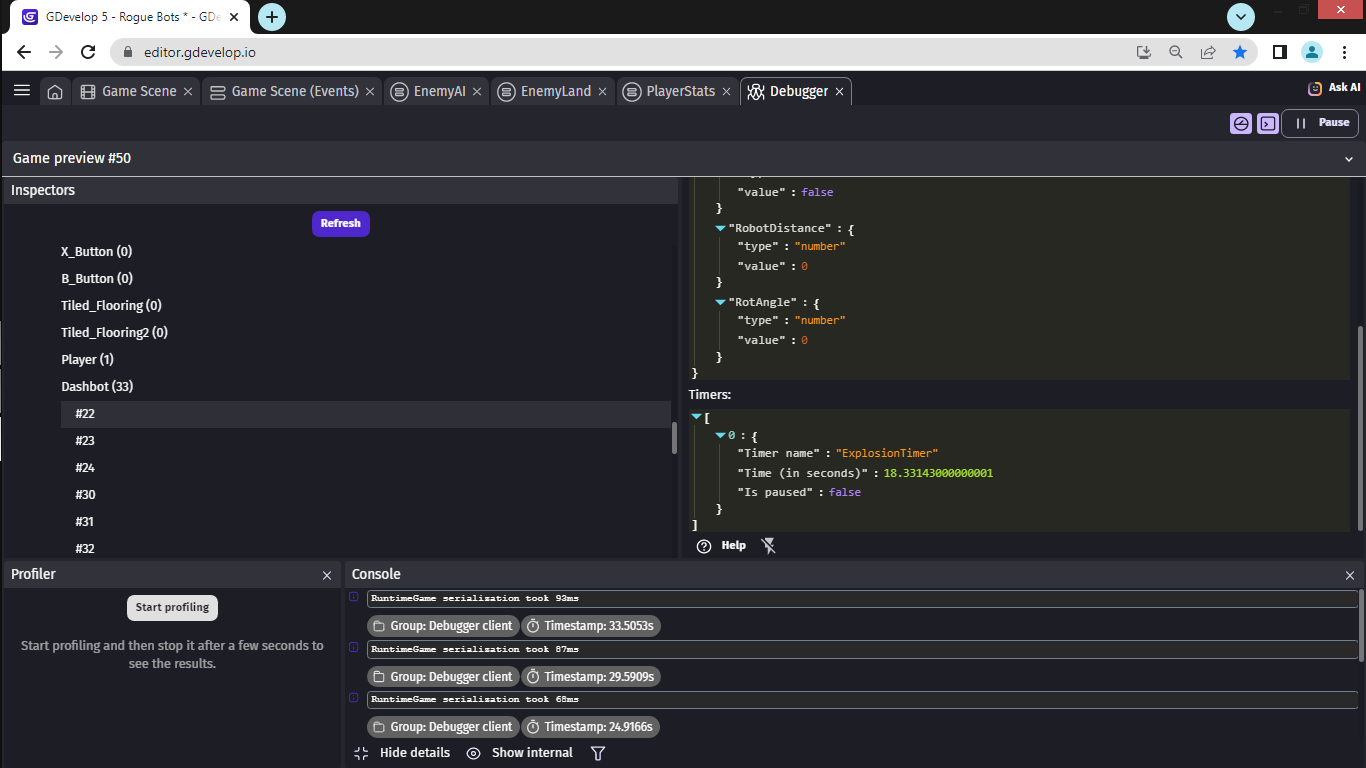1366x768 pixels.
Task: Click the Refresh inspectors button
Action: [x=340, y=223]
